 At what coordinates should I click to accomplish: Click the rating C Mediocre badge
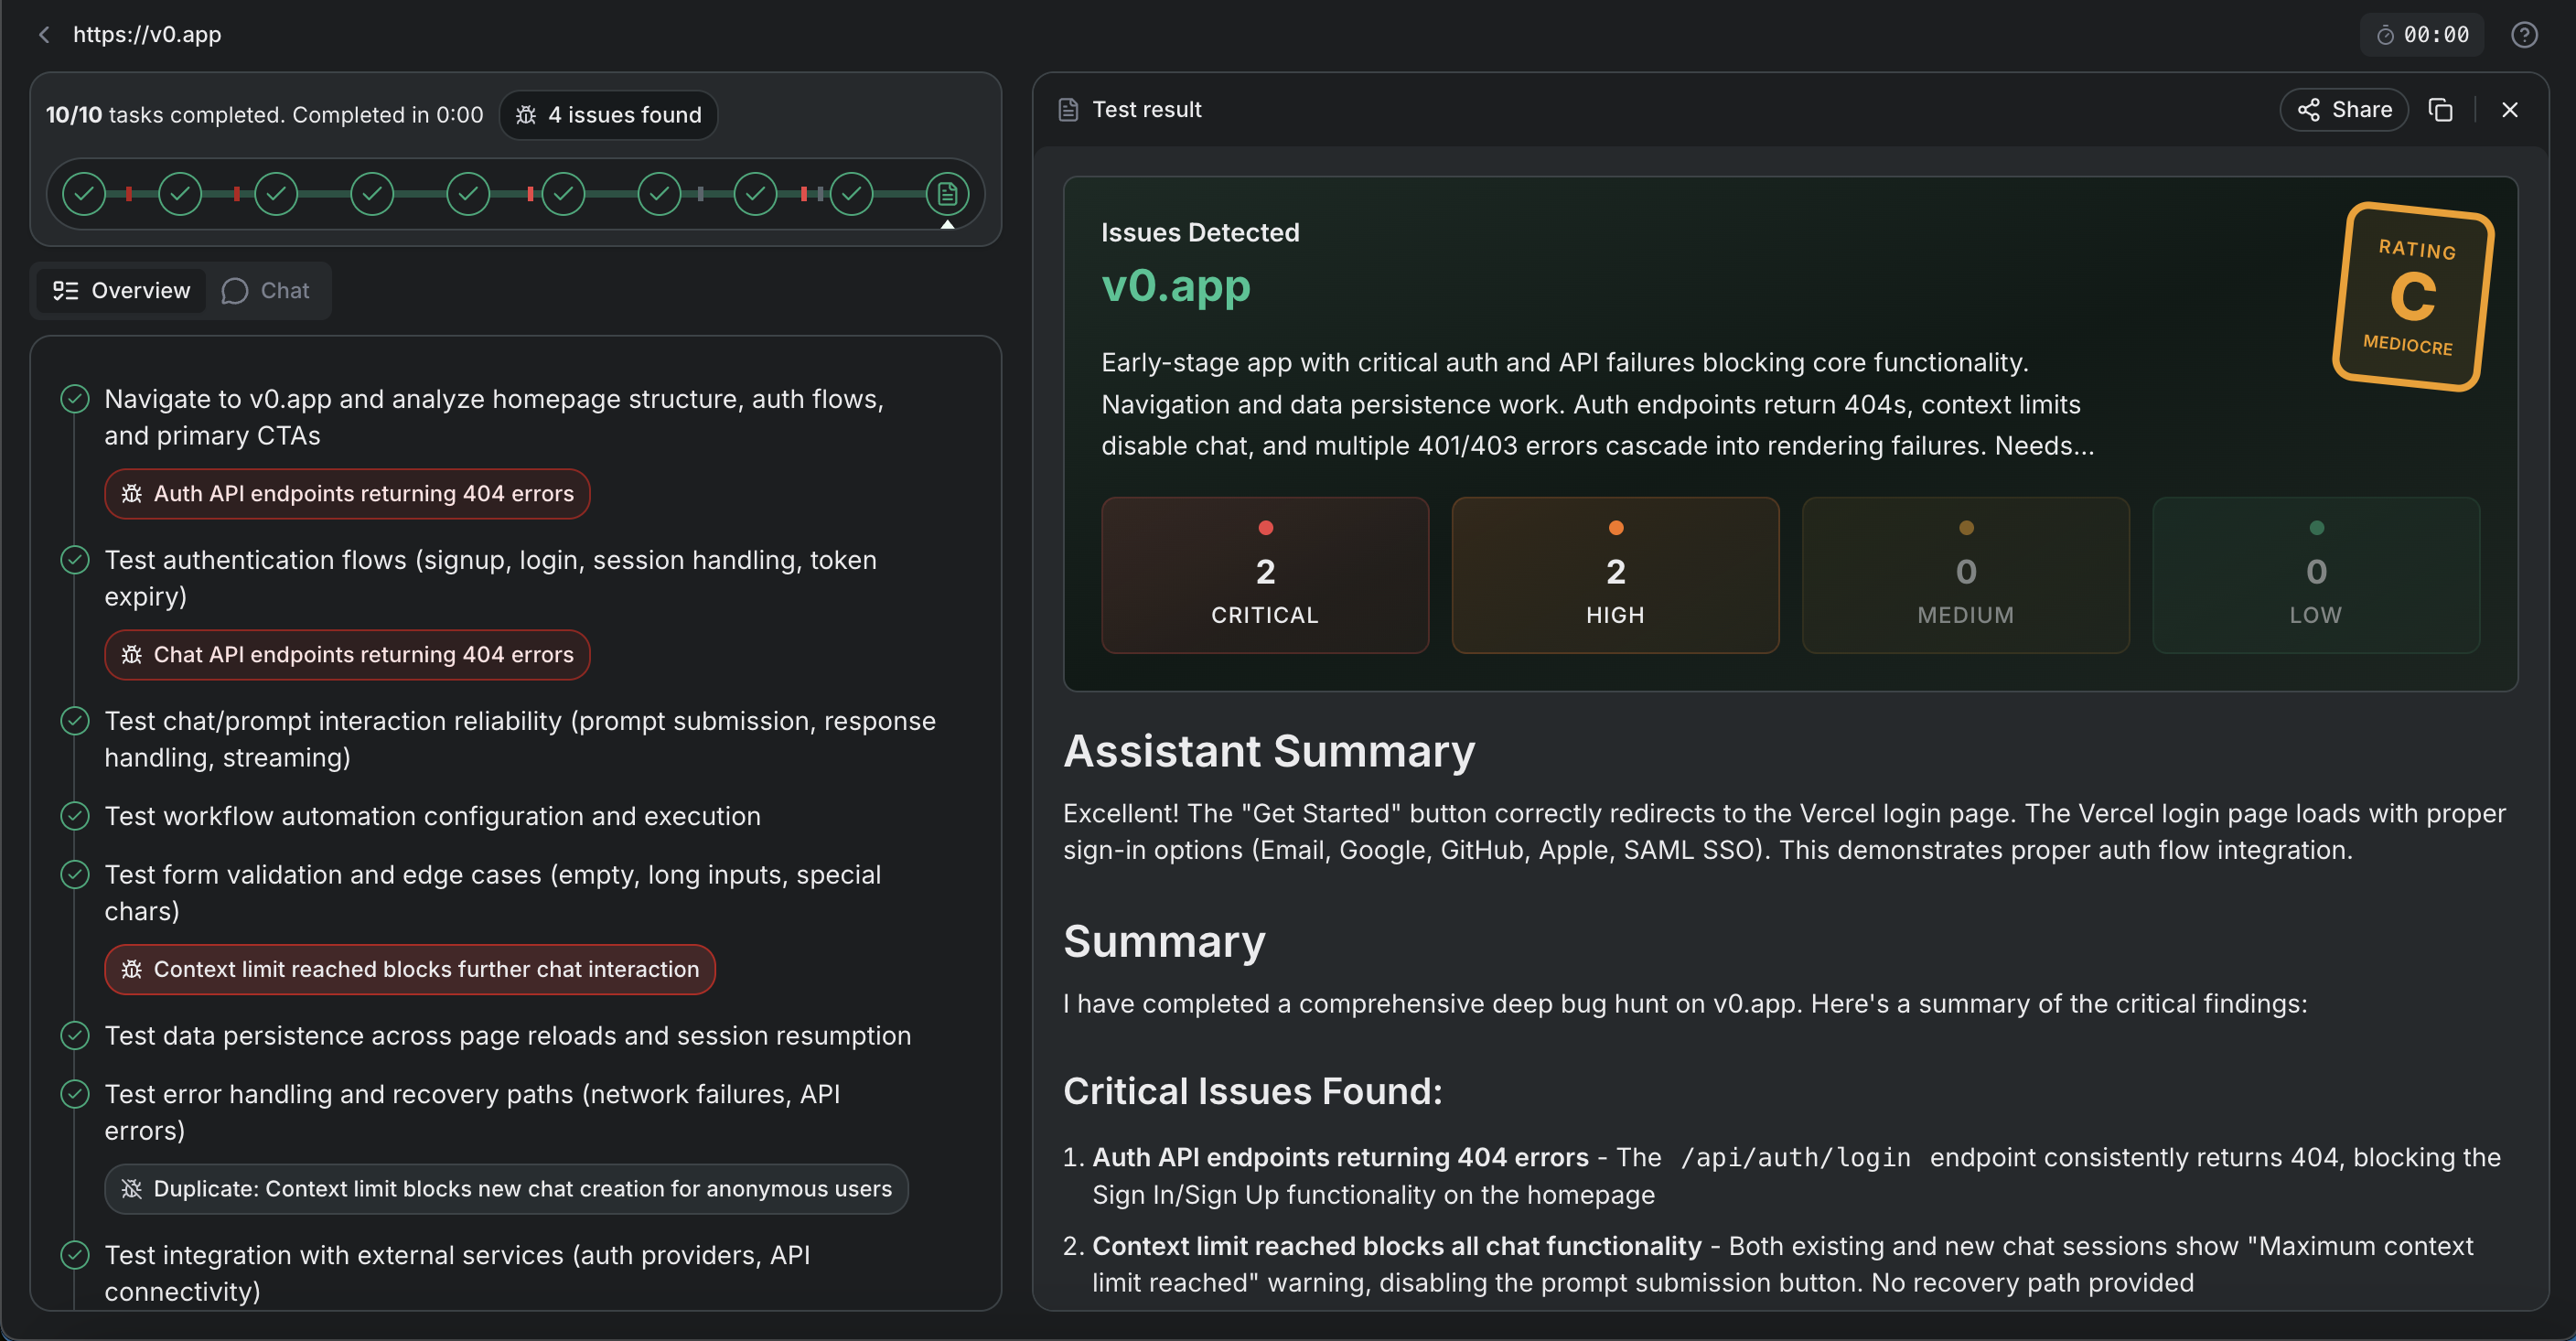click(x=2413, y=297)
